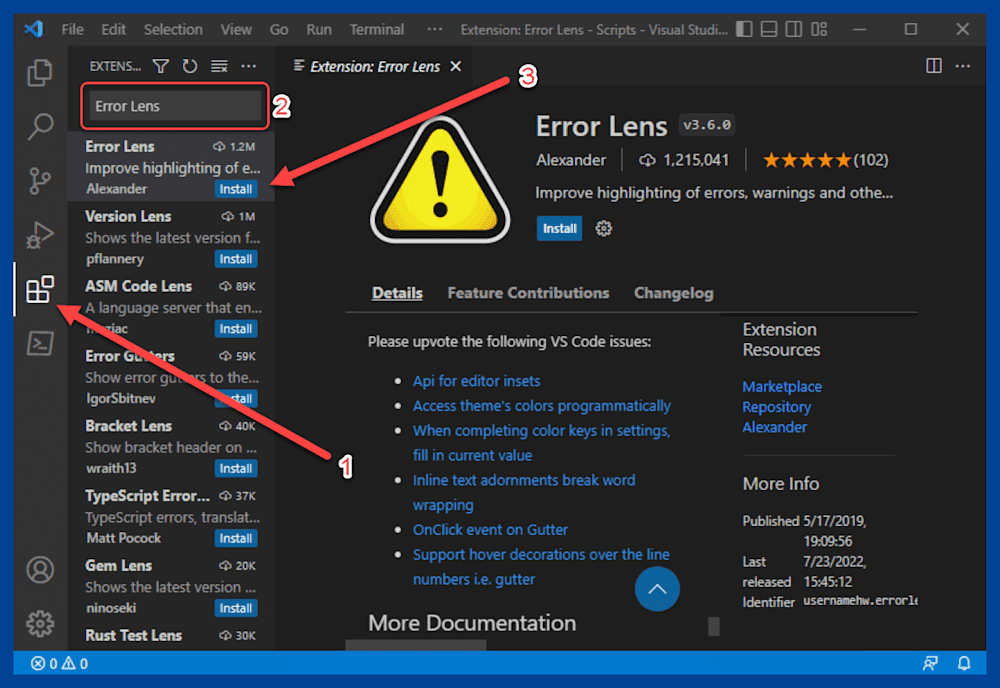Image resolution: width=1000 pixels, height=688 pixels.
Task: Split the editor to the right
Action: [x=934, y=66]
